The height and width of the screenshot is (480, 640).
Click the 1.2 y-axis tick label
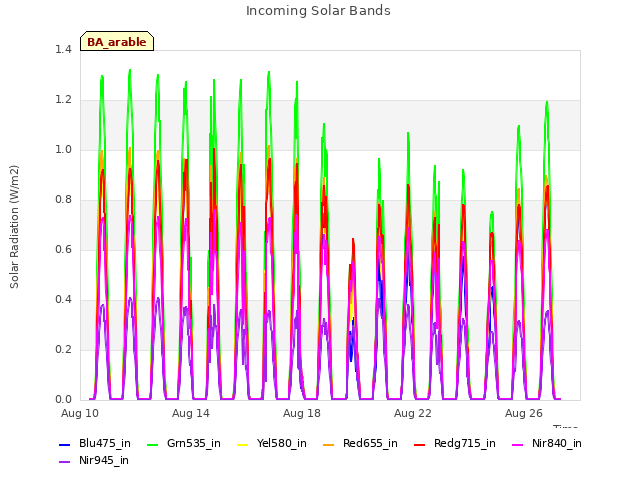63,100
